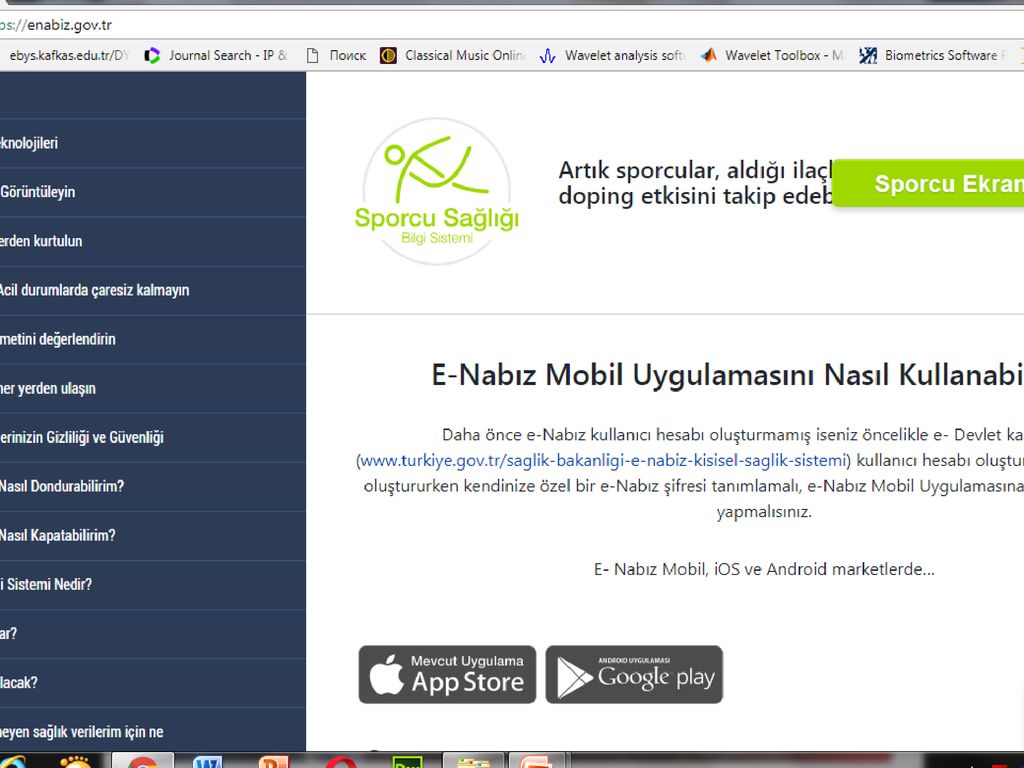Select the 'Görüntüleyin' sidebar item
Screen dimensions: 1024x768
[x=153, y=192]
